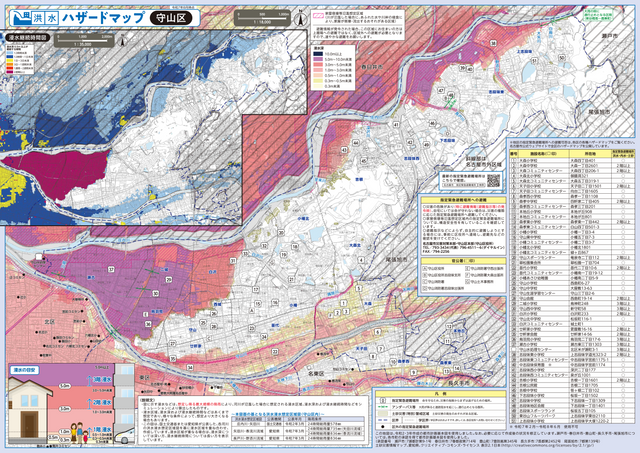Screen dimensions: 640x453
Task: Click shelter marker number 17
Action: pyautogui.click(x=256, y=289)
